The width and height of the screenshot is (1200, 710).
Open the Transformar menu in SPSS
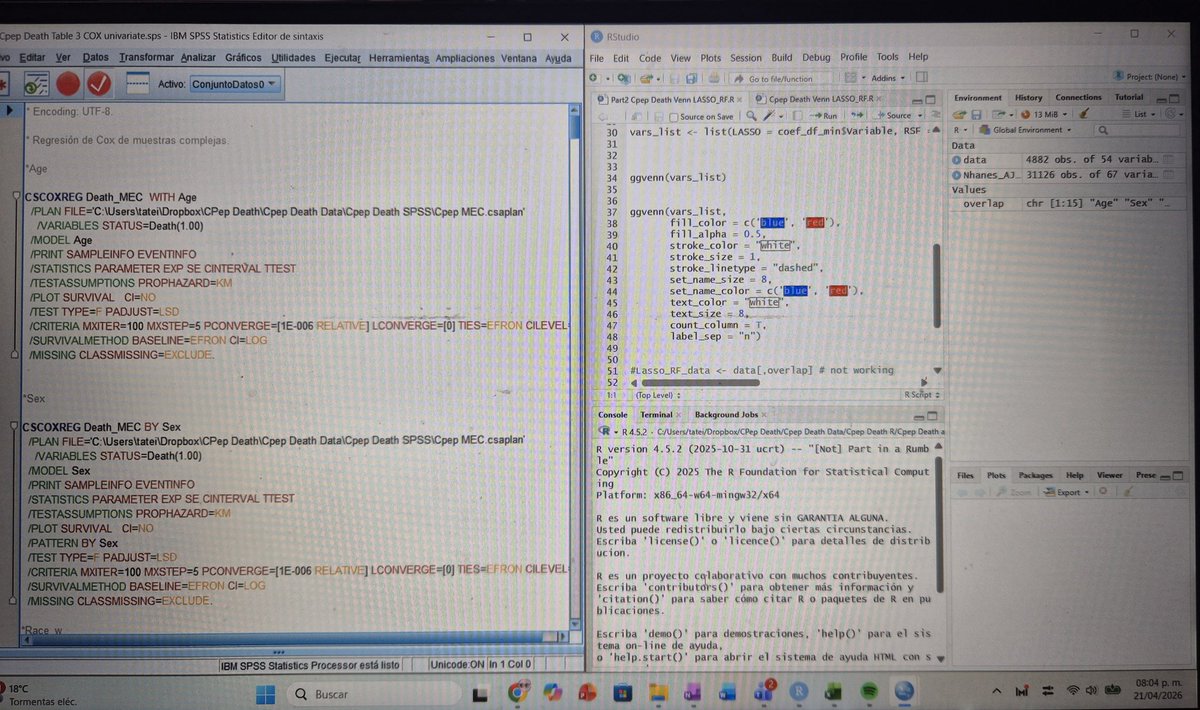(x=146, y=58)
